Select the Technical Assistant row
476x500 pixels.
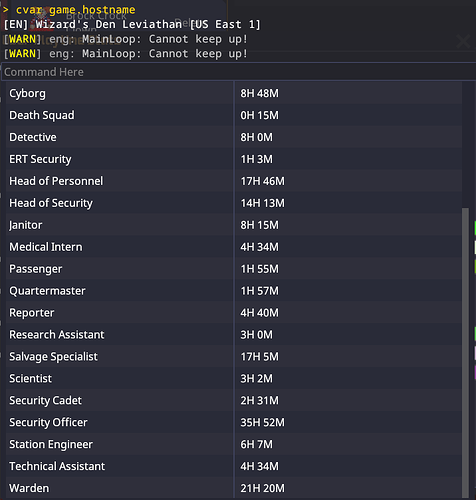[234, 466]
